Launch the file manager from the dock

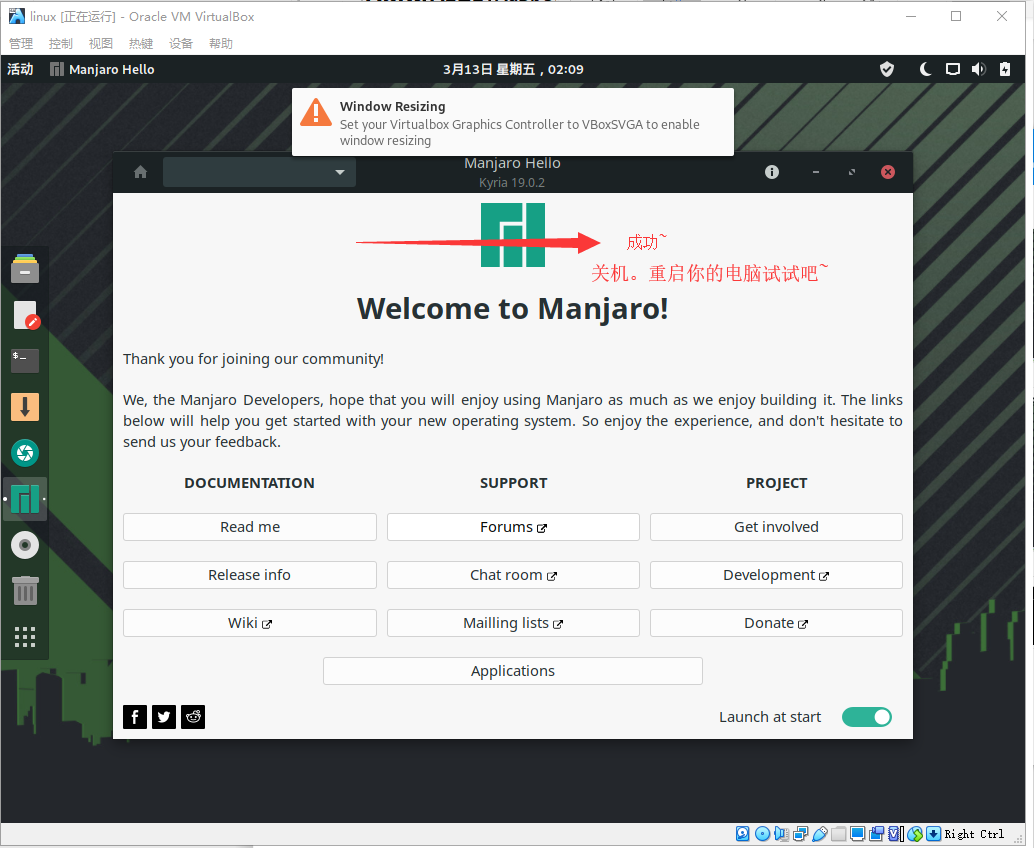pyautogui.click(x=25, y=268)
